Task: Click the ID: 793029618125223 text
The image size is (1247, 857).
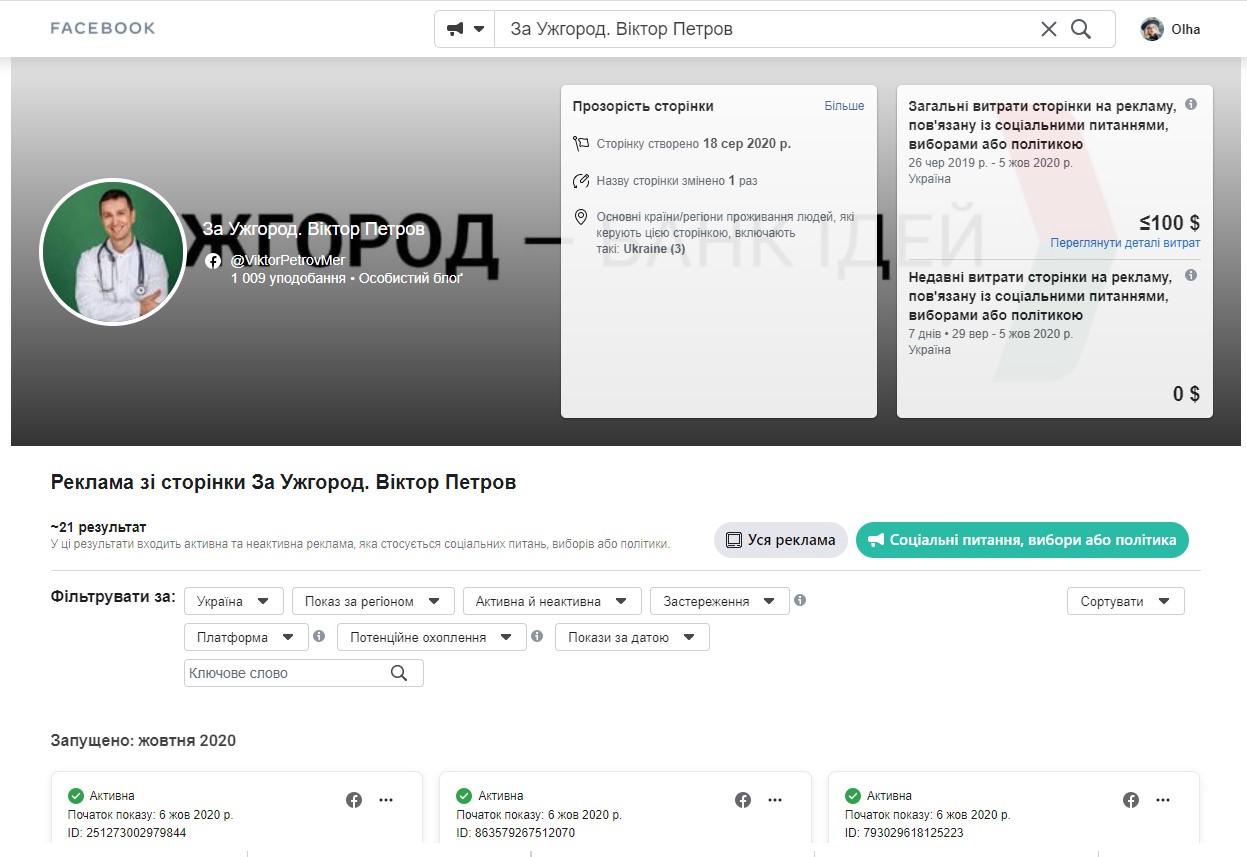Action: coord(904,833)
